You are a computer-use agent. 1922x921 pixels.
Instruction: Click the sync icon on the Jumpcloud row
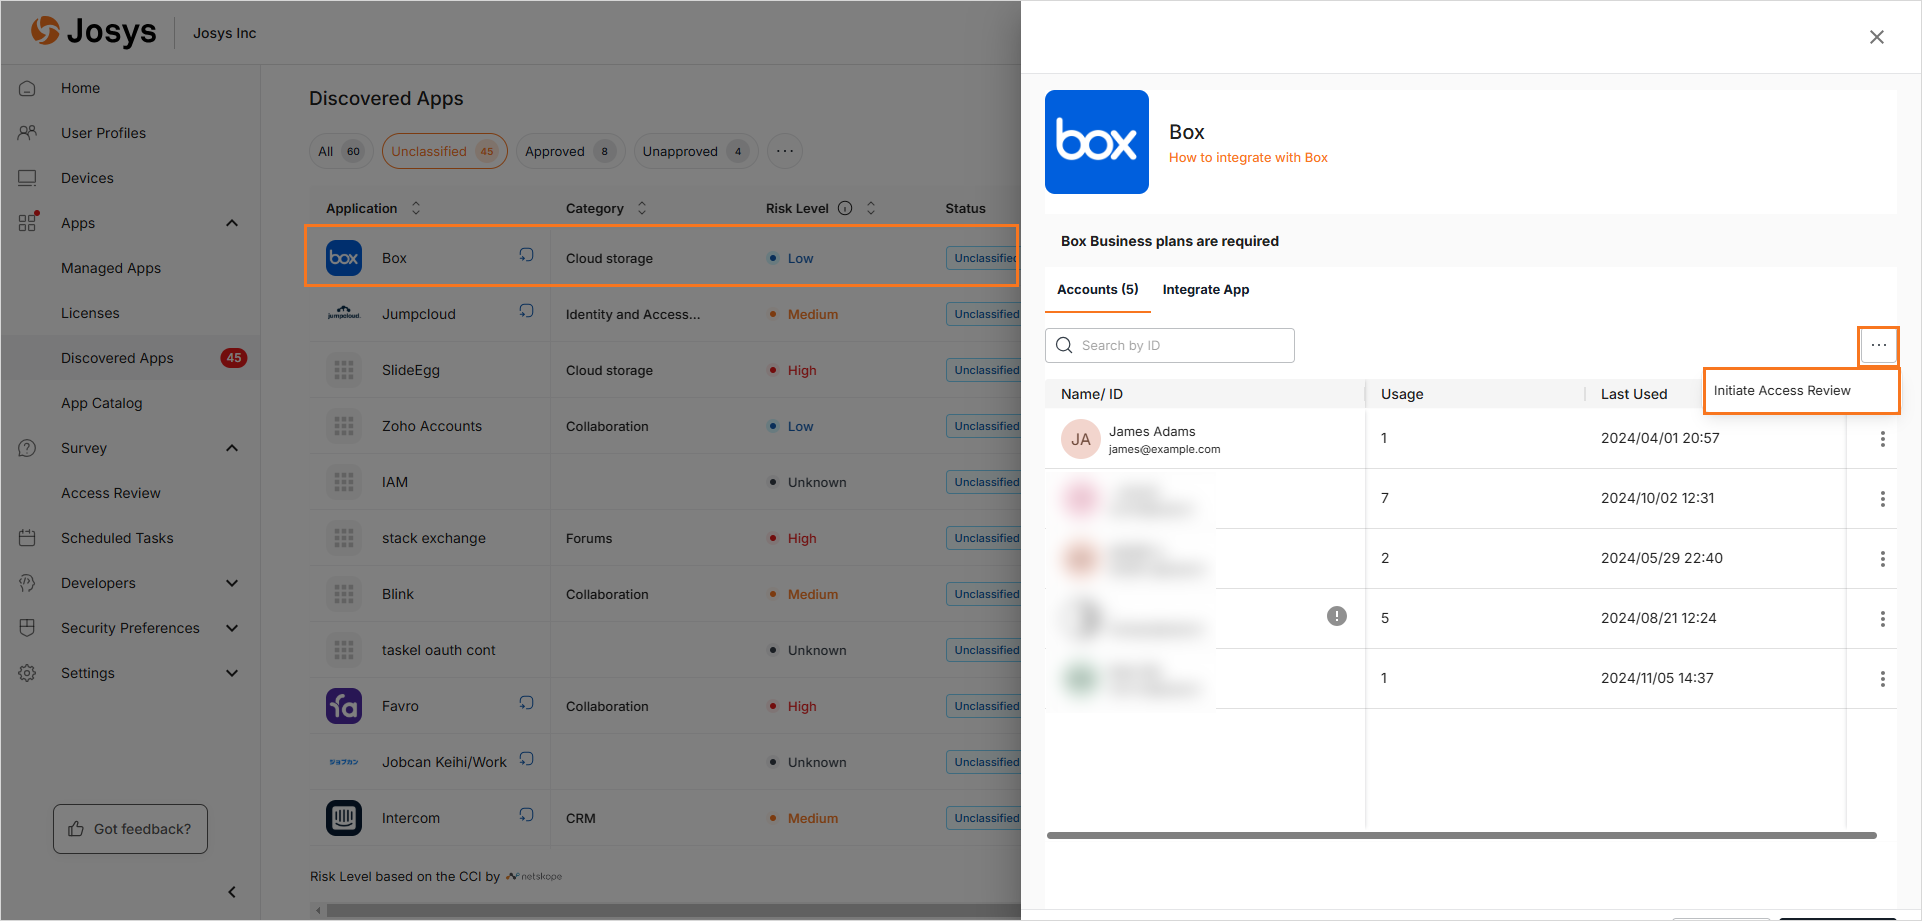coord(526,311)
